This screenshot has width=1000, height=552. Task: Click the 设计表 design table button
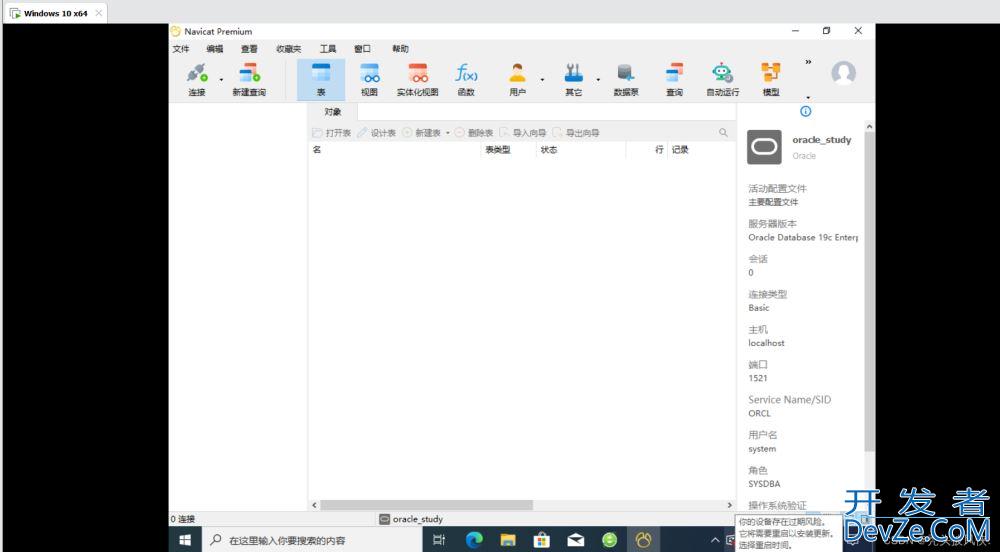pyautogui.click(x=376, y=133)
